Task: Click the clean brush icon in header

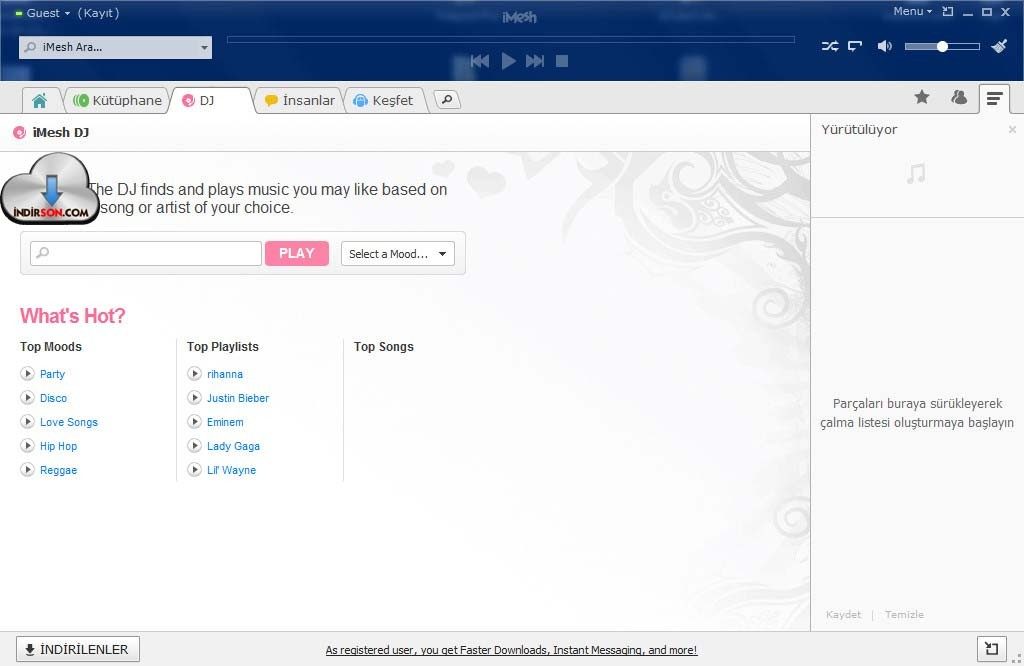Action: pos(999,46)
